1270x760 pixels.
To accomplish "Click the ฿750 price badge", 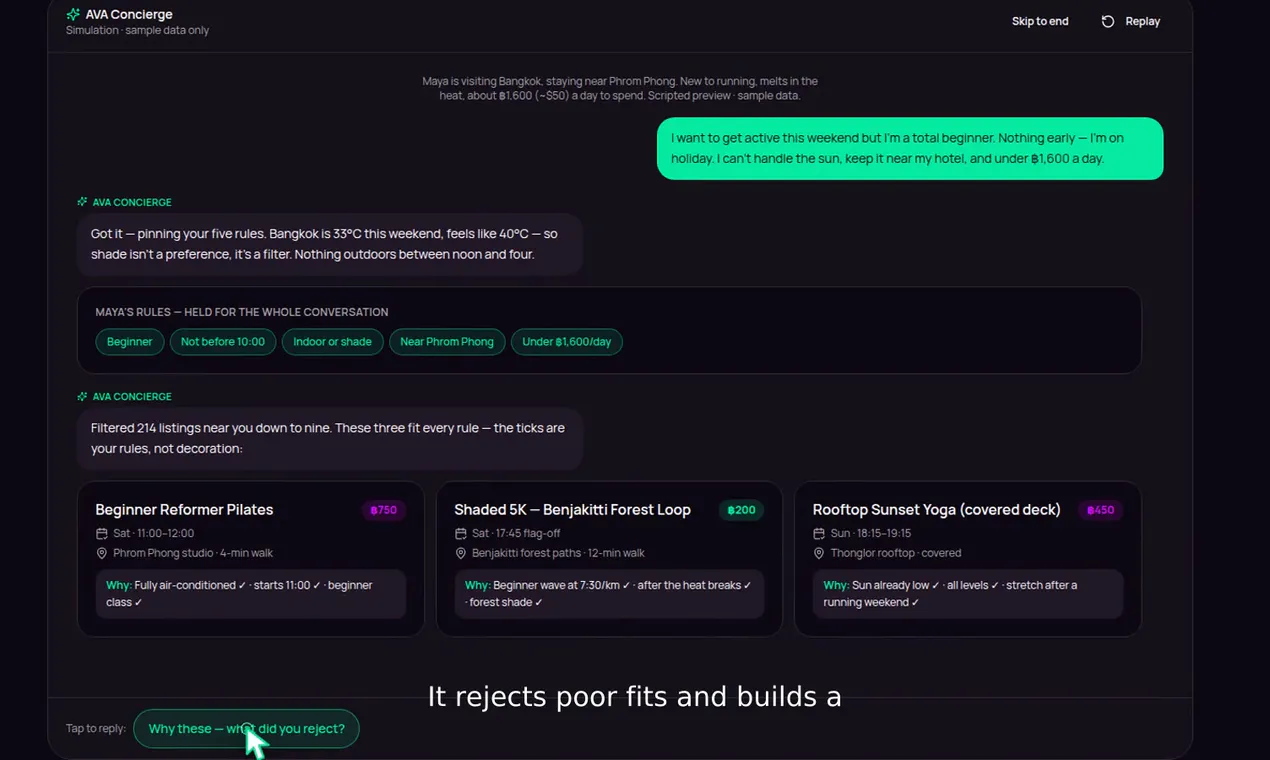I will 384,510.
